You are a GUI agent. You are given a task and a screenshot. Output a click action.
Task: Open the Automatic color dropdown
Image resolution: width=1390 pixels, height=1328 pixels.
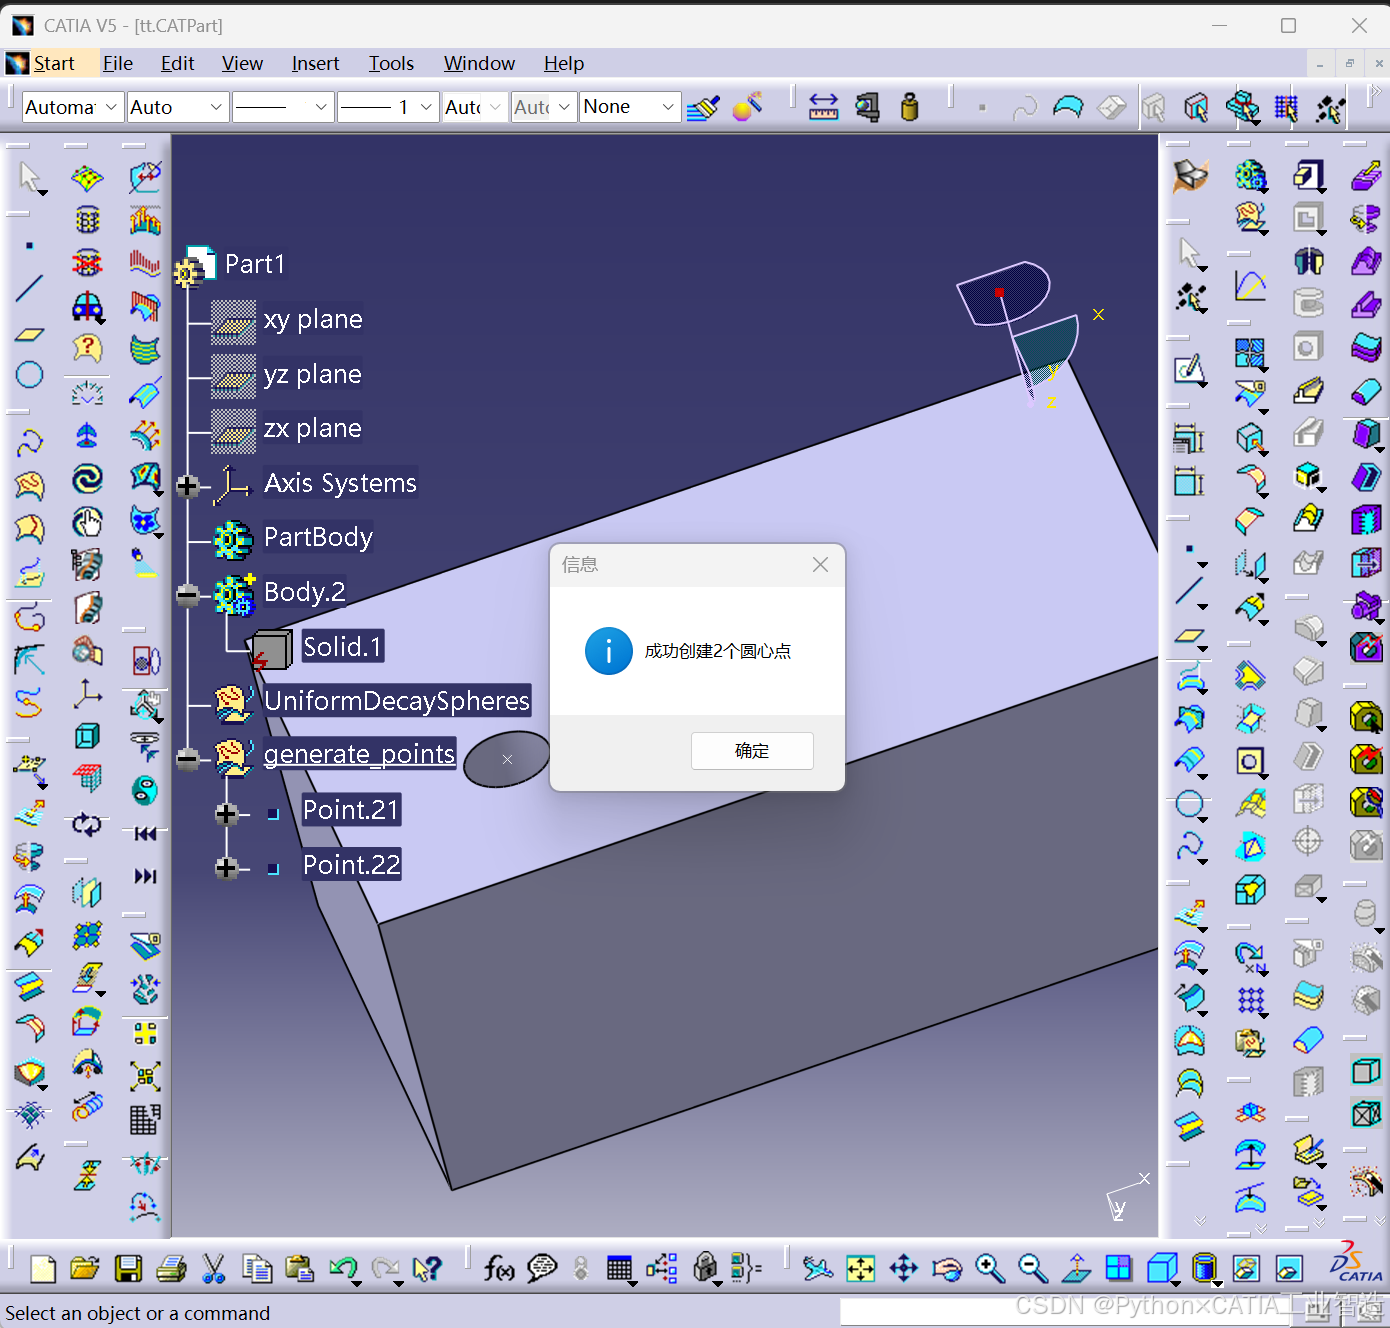click(x=72, y=107)
